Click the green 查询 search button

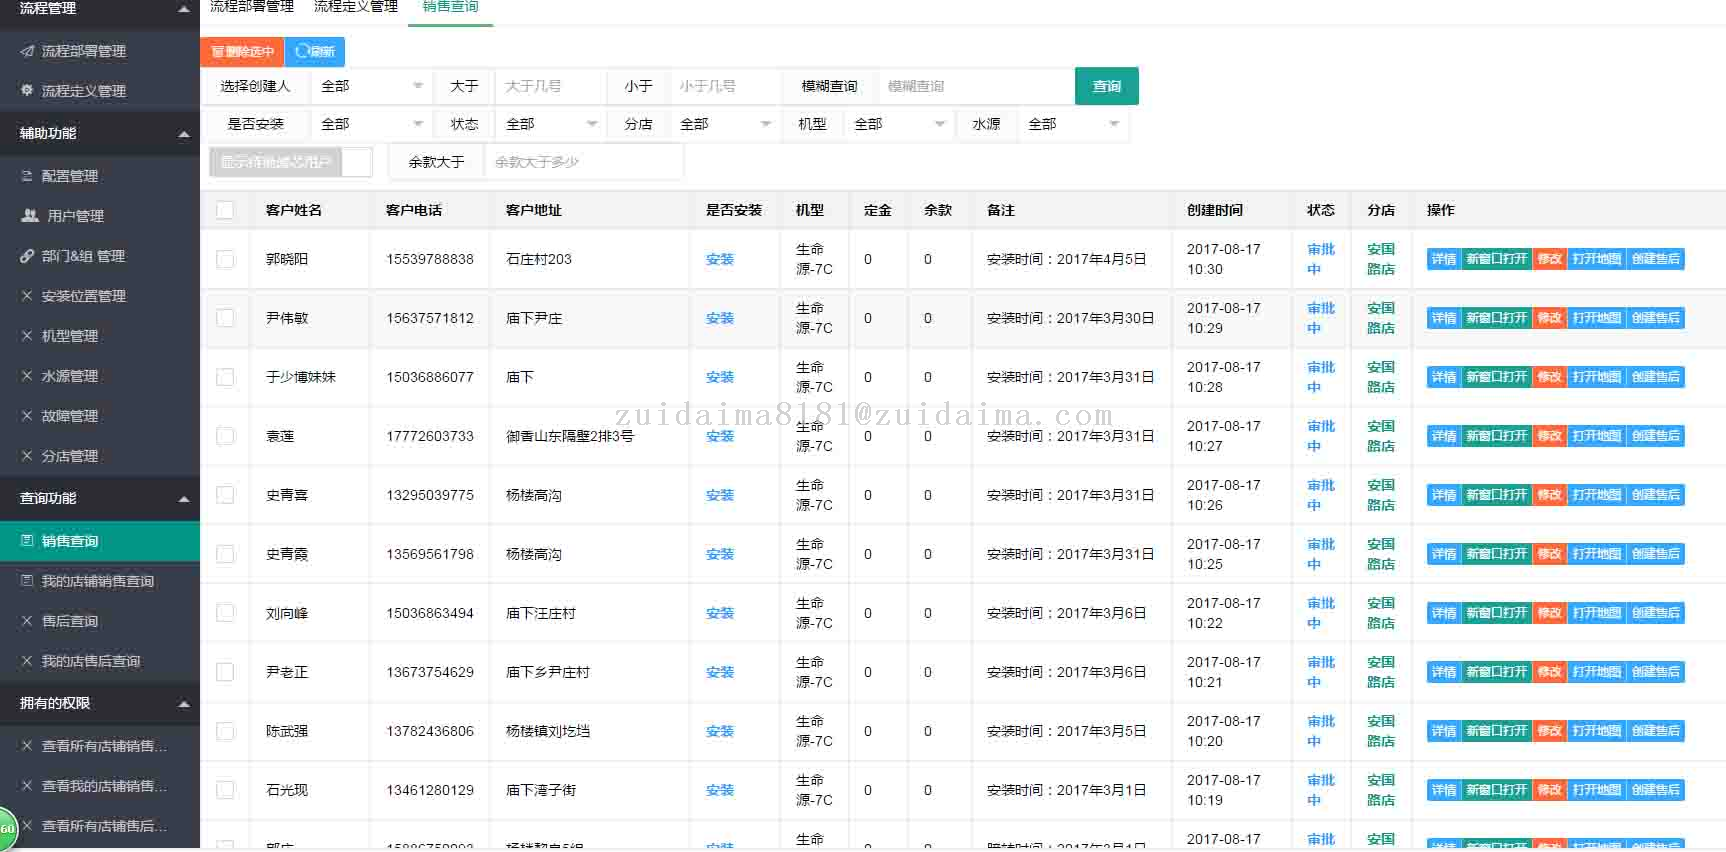tap(1107, 86)
